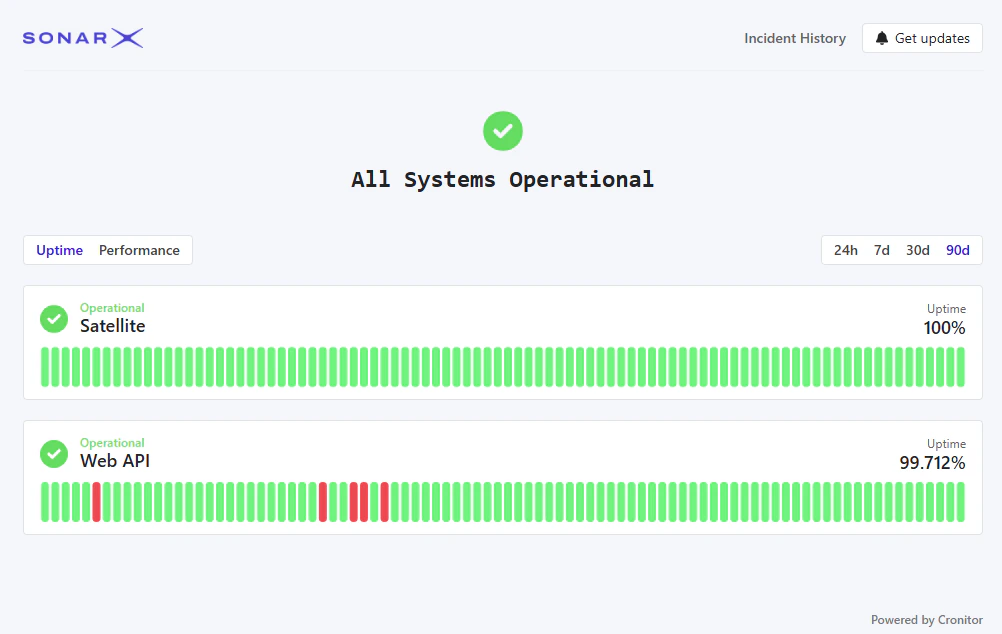Select the 90d time range
The image size is (1002, 634).
[958, 251]
